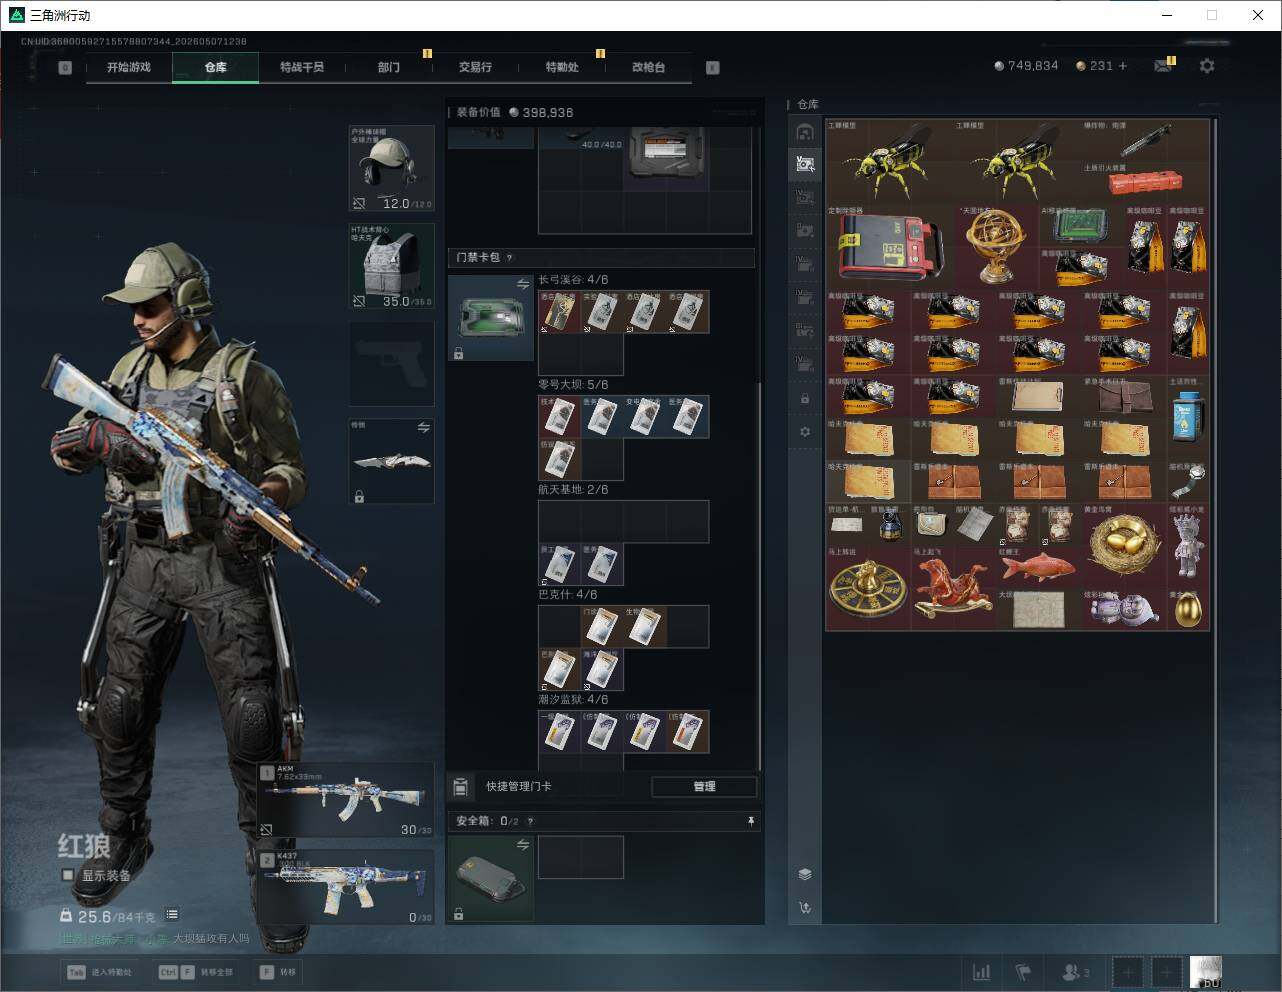Select the golden bird nest with eggs
The image size is (1282, 992).
tap(1124, 545)
